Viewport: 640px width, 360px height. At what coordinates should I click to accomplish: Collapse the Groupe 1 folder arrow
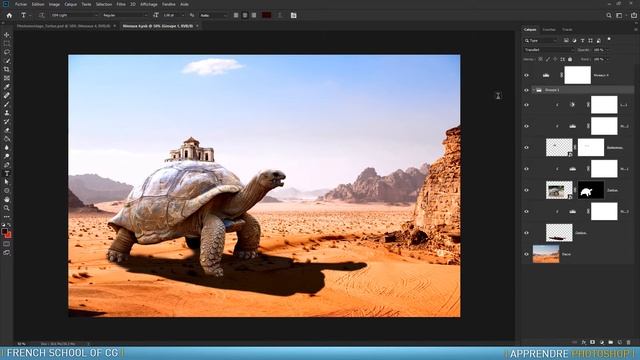(533, 90)
